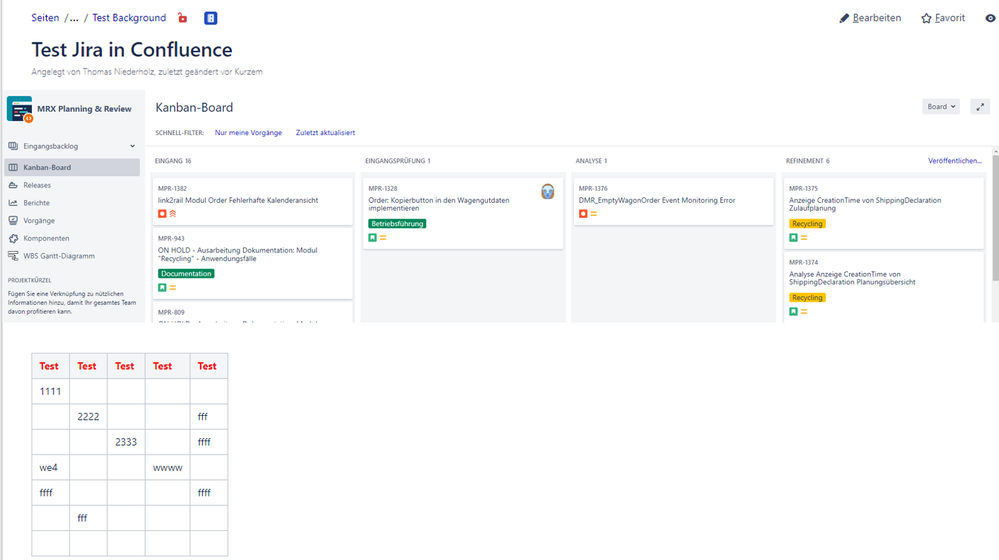Open card MPR-1376 DMR_EmptyWagonOrder Event Monitoring Error
999x560 pixels.
click(673, 201)
